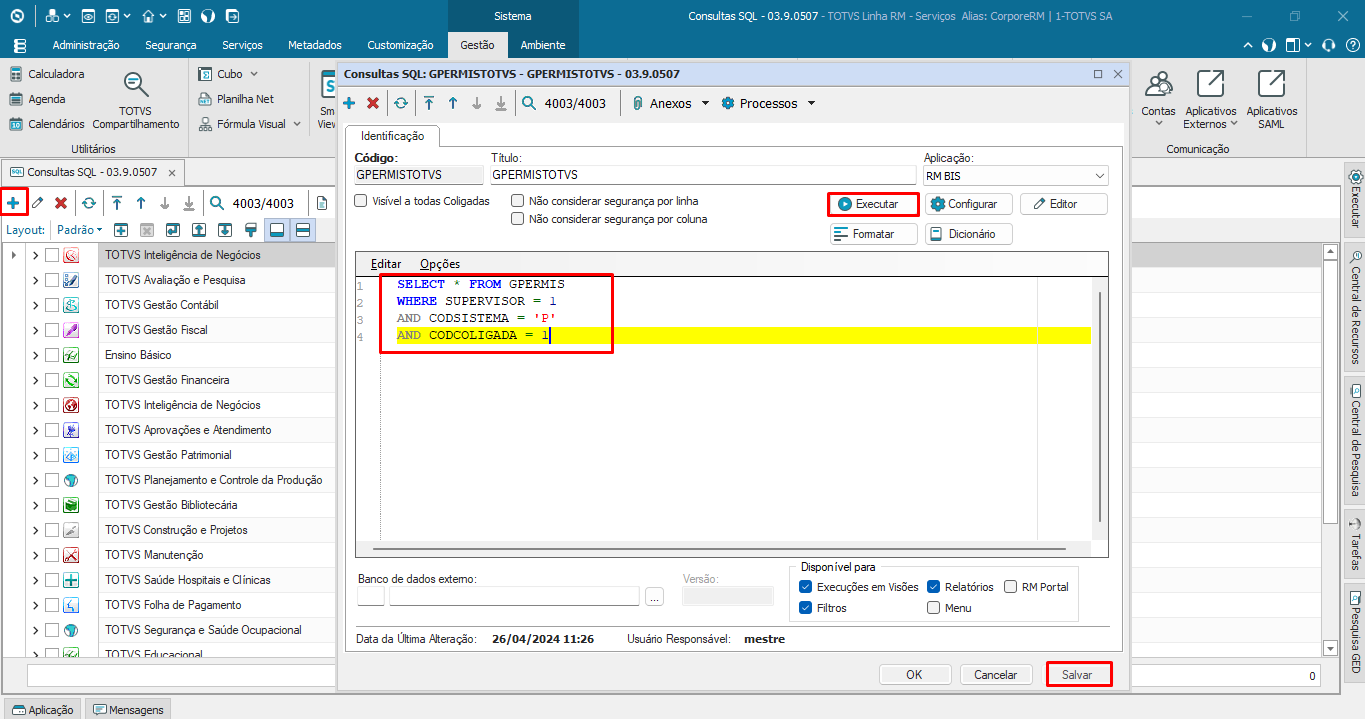Open the Dicionário button

pyautogui.click(x=968, y=234)
